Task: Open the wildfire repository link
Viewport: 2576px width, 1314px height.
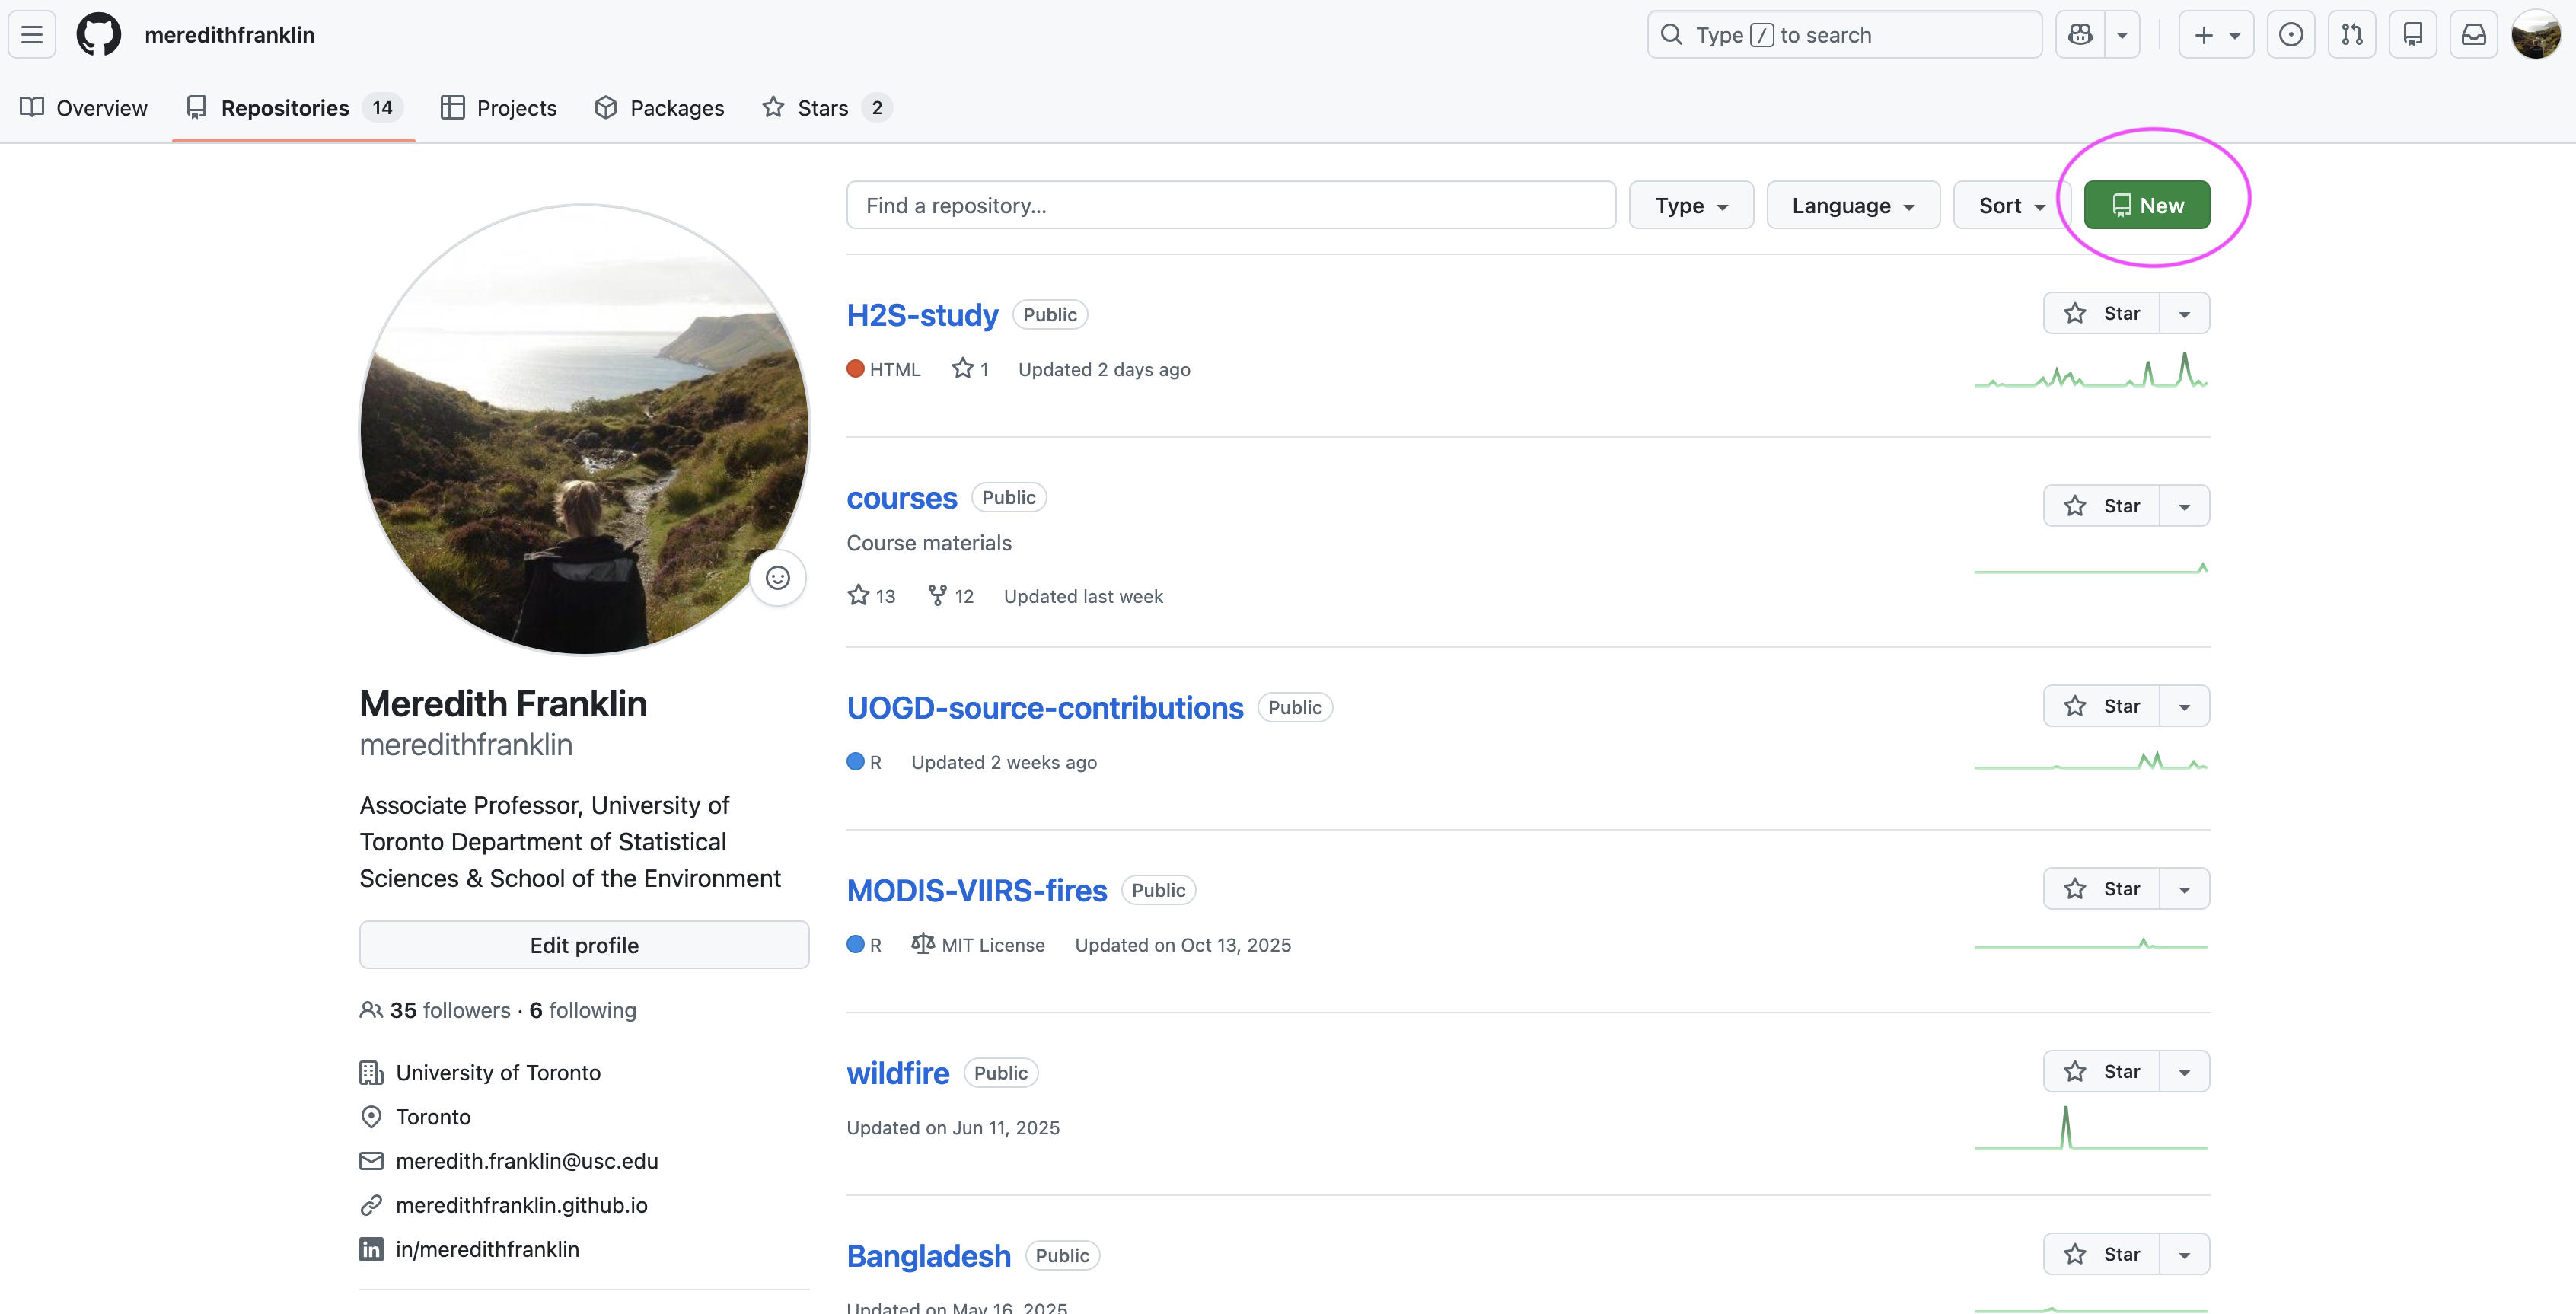Action: (897, 1072)
